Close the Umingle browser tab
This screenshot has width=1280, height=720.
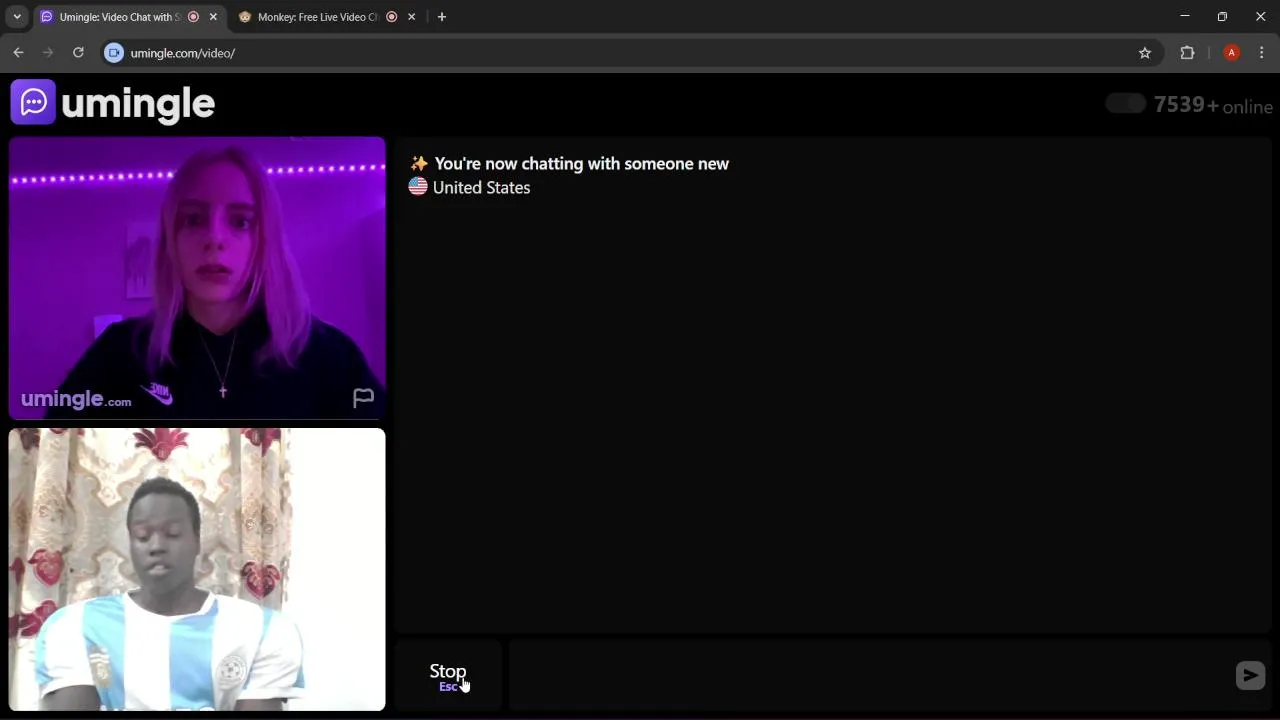[213, 17]
